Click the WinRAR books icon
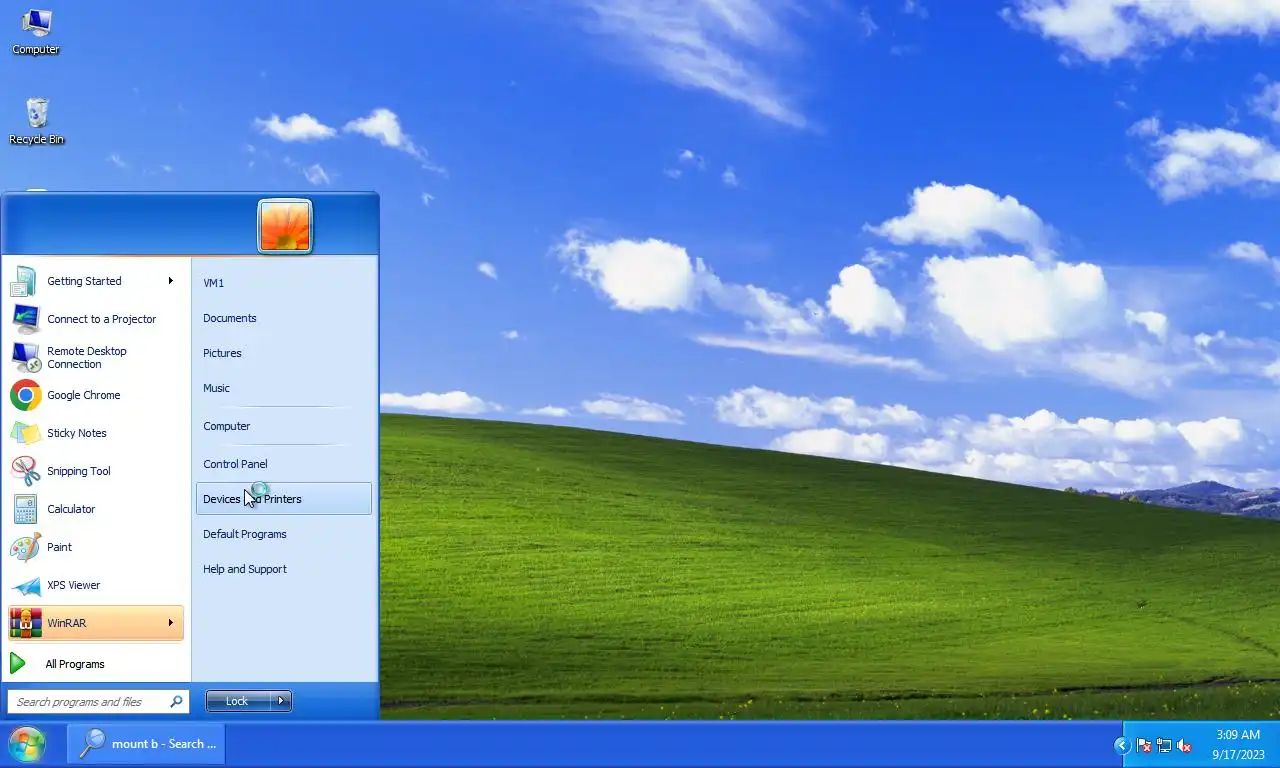This screenshot has height=768, width=1280. tap(25, 623)
